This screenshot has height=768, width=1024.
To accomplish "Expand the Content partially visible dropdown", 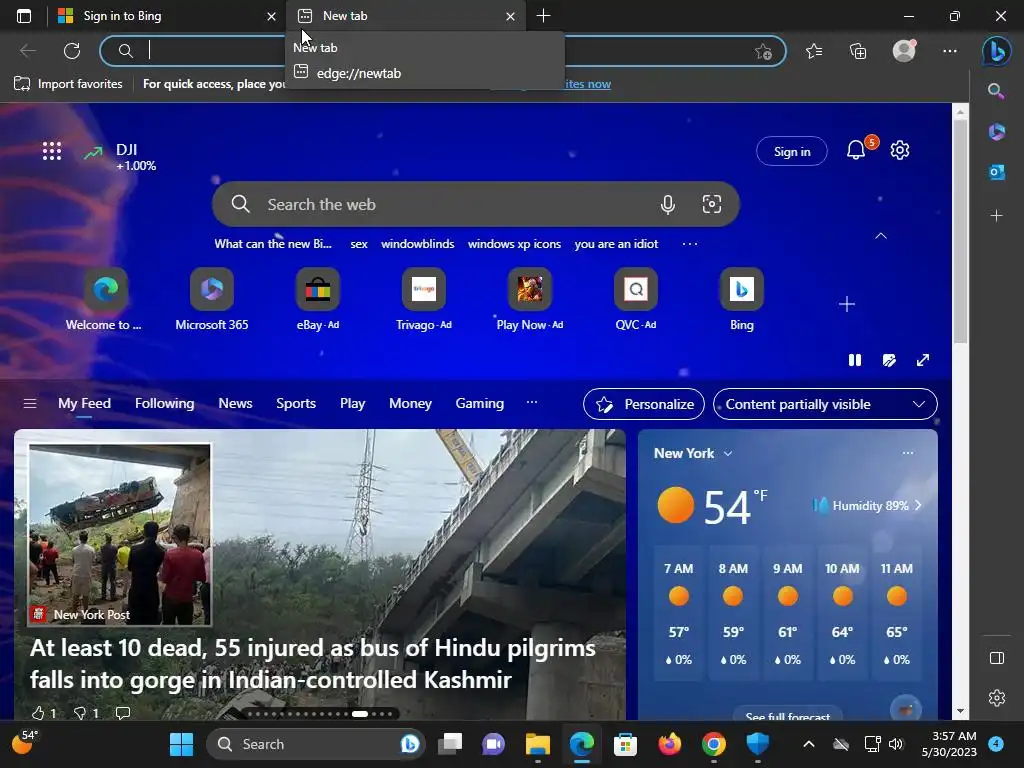I will [x=825, y=404].
